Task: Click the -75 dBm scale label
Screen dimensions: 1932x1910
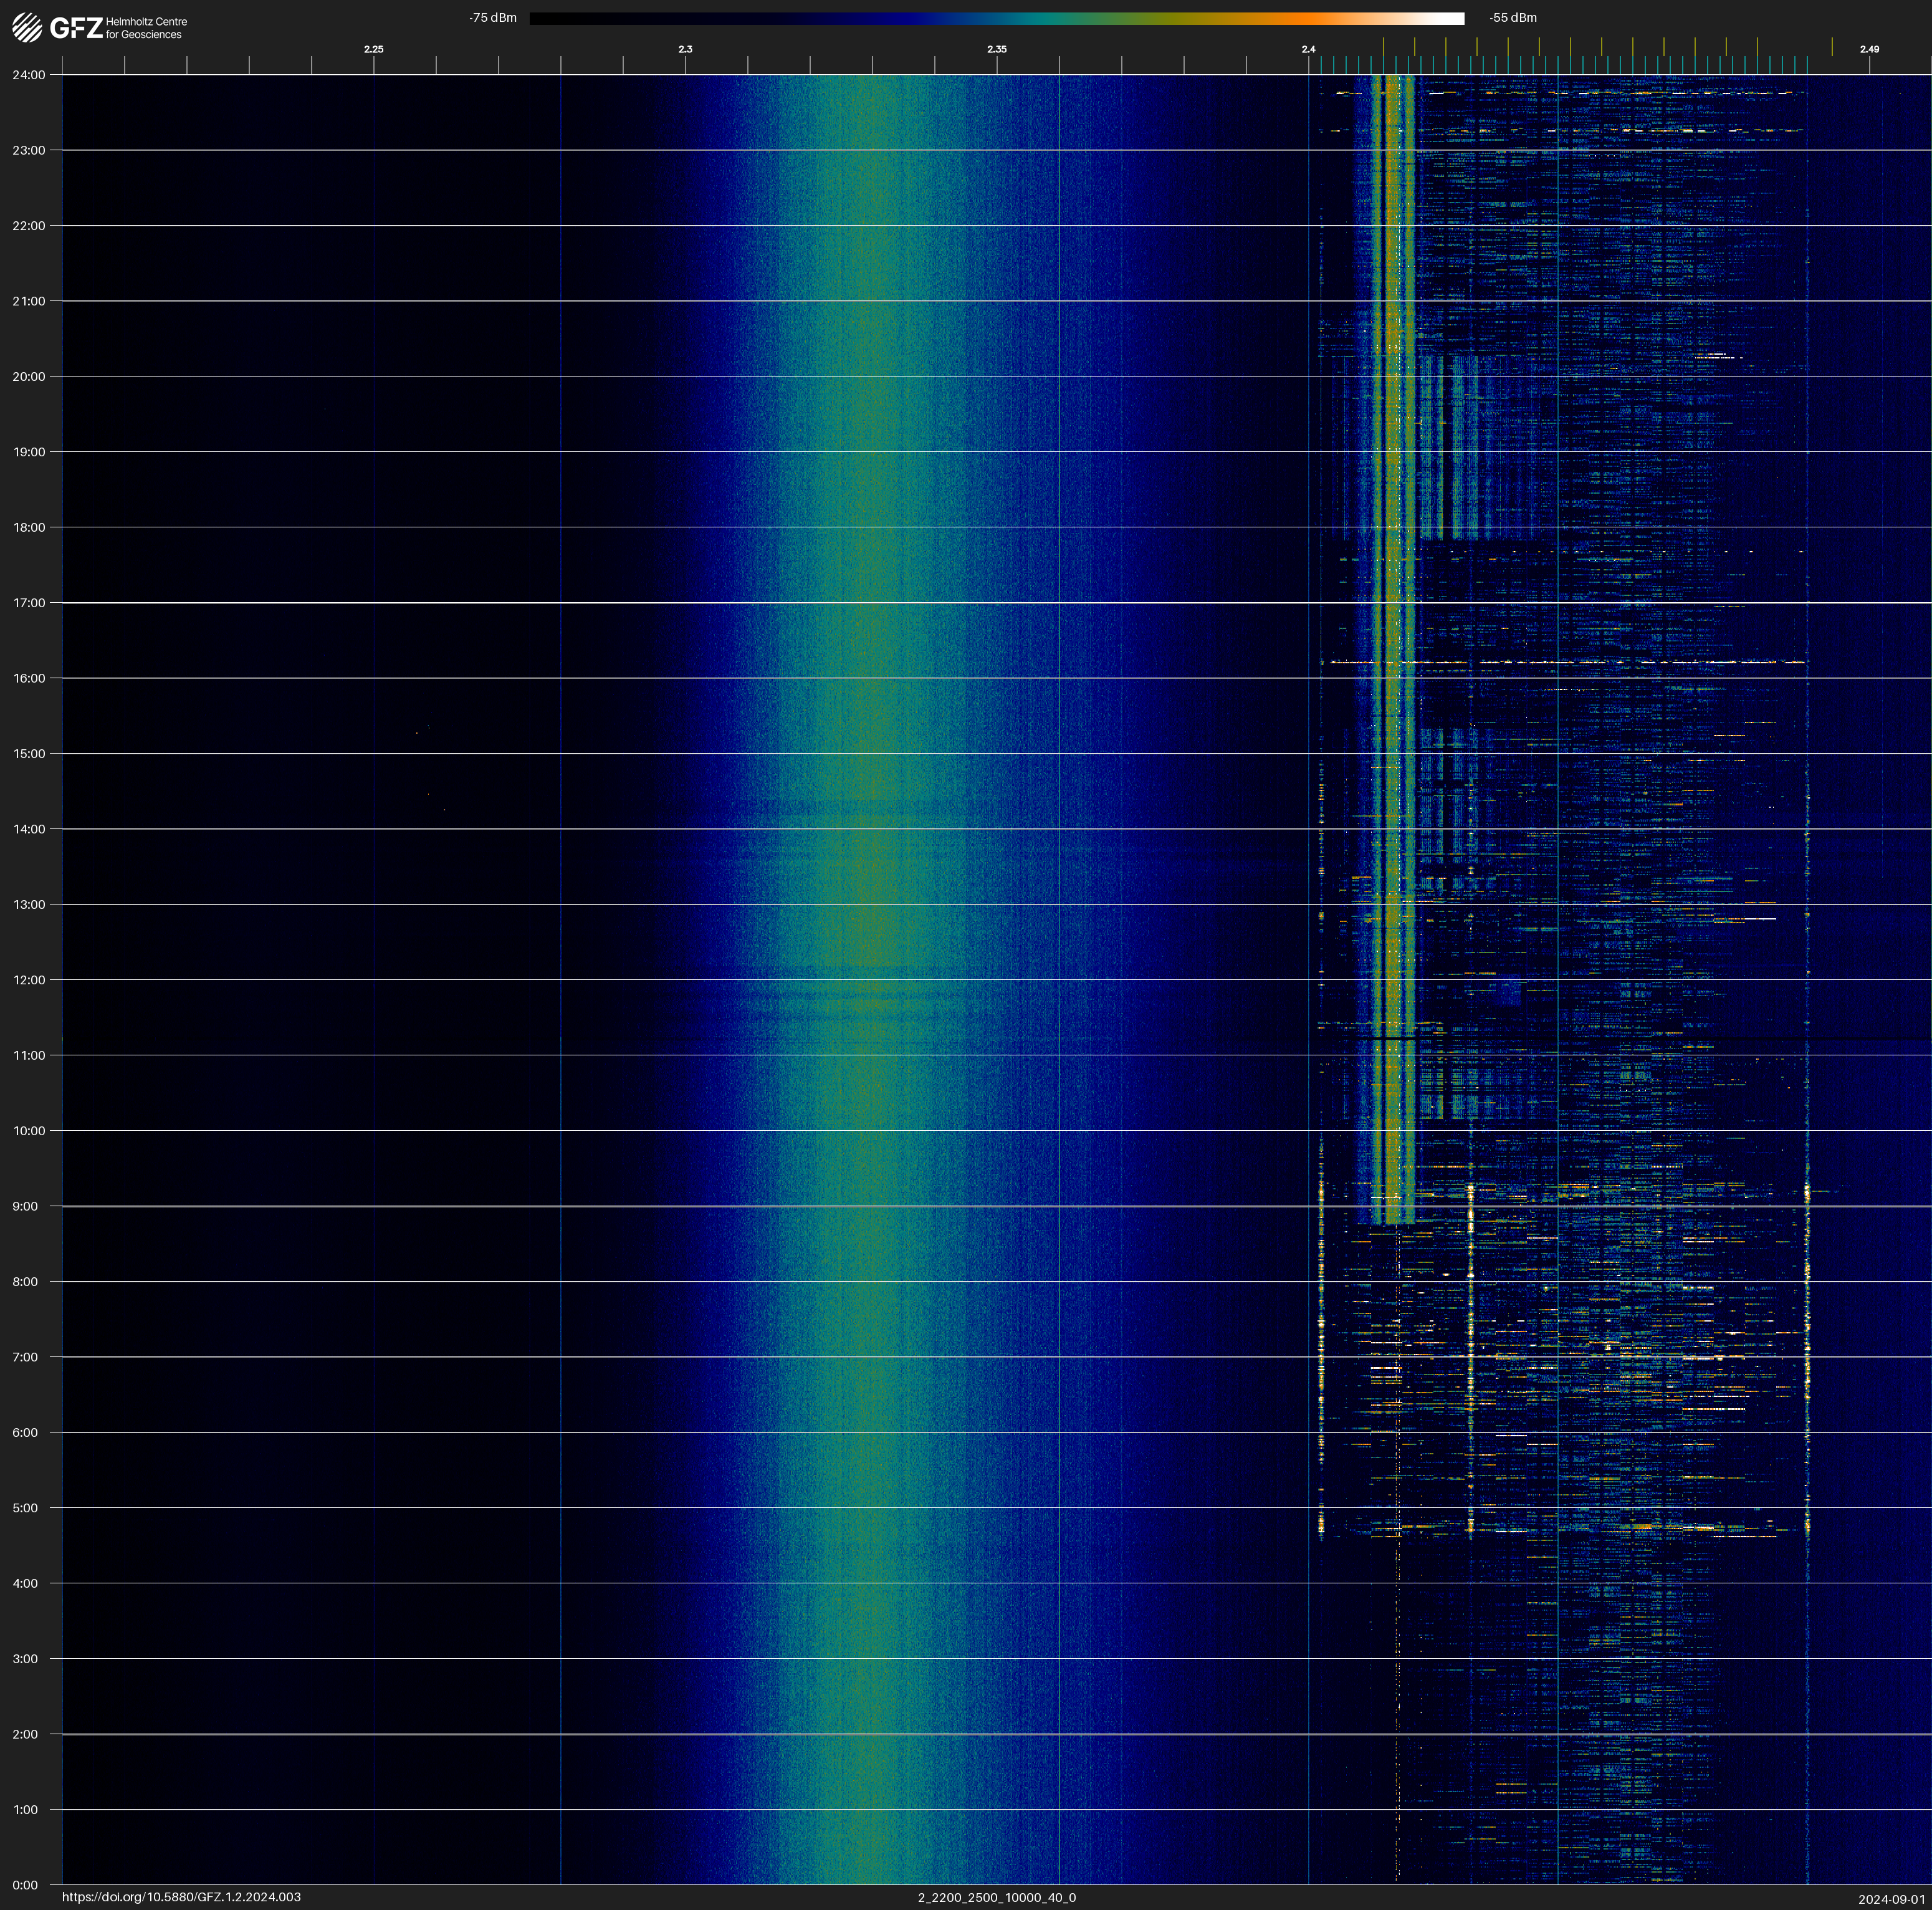Action: (x=493, y=18)
